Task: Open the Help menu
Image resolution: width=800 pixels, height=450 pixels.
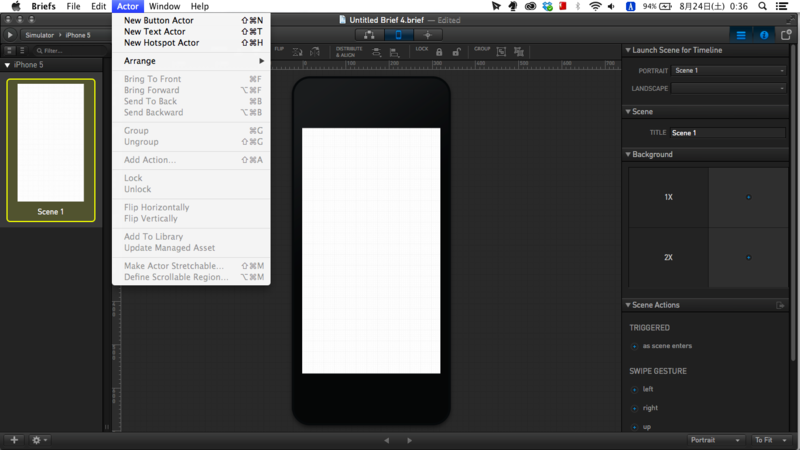Action: (199, 6)
